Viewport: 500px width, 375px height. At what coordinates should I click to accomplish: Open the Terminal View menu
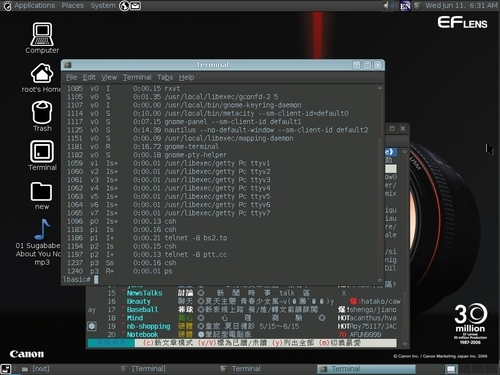click(109, 77)
